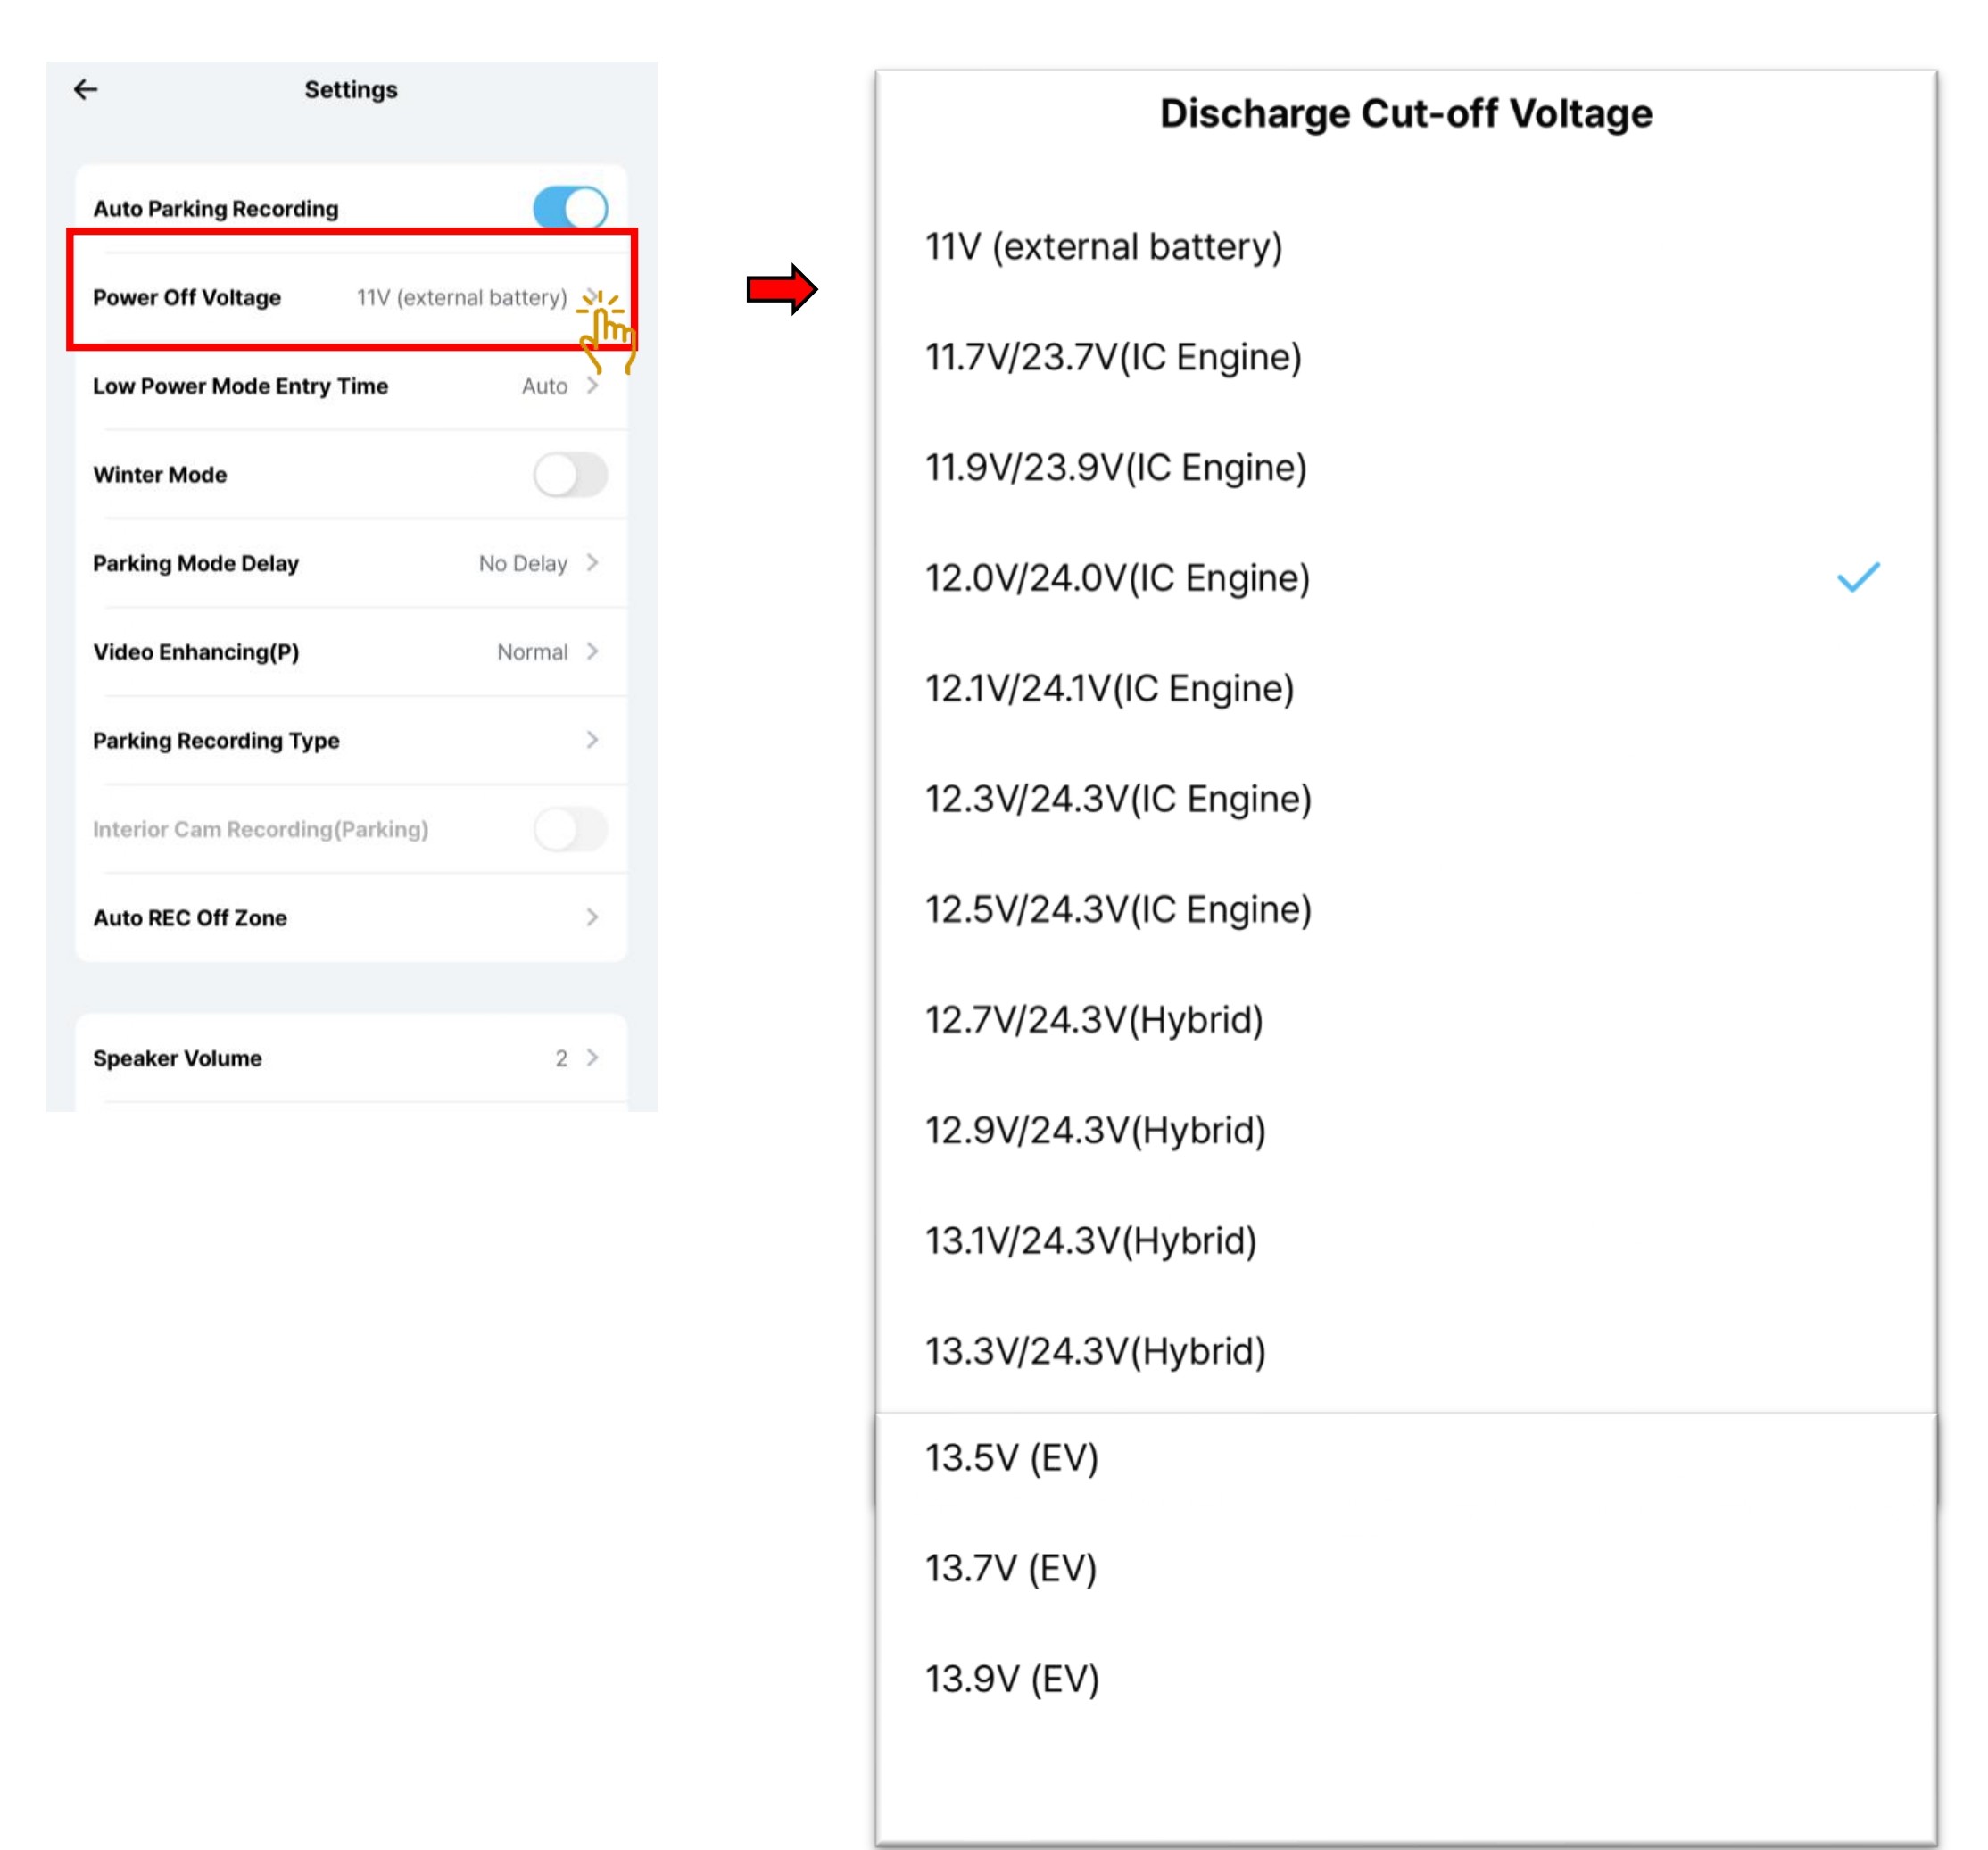Choose 13.3V/24.3V(Hybrid) option
Image resolution: width=1988 pixels, height=1850 pixels.
(1095, 1351)
